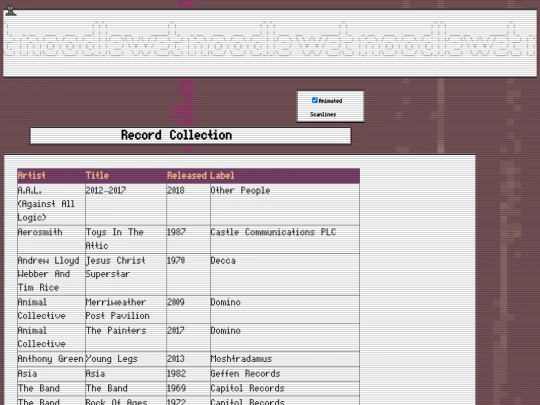Select Anthony Green artist cell
540x405 pixels.
(51, 359)
